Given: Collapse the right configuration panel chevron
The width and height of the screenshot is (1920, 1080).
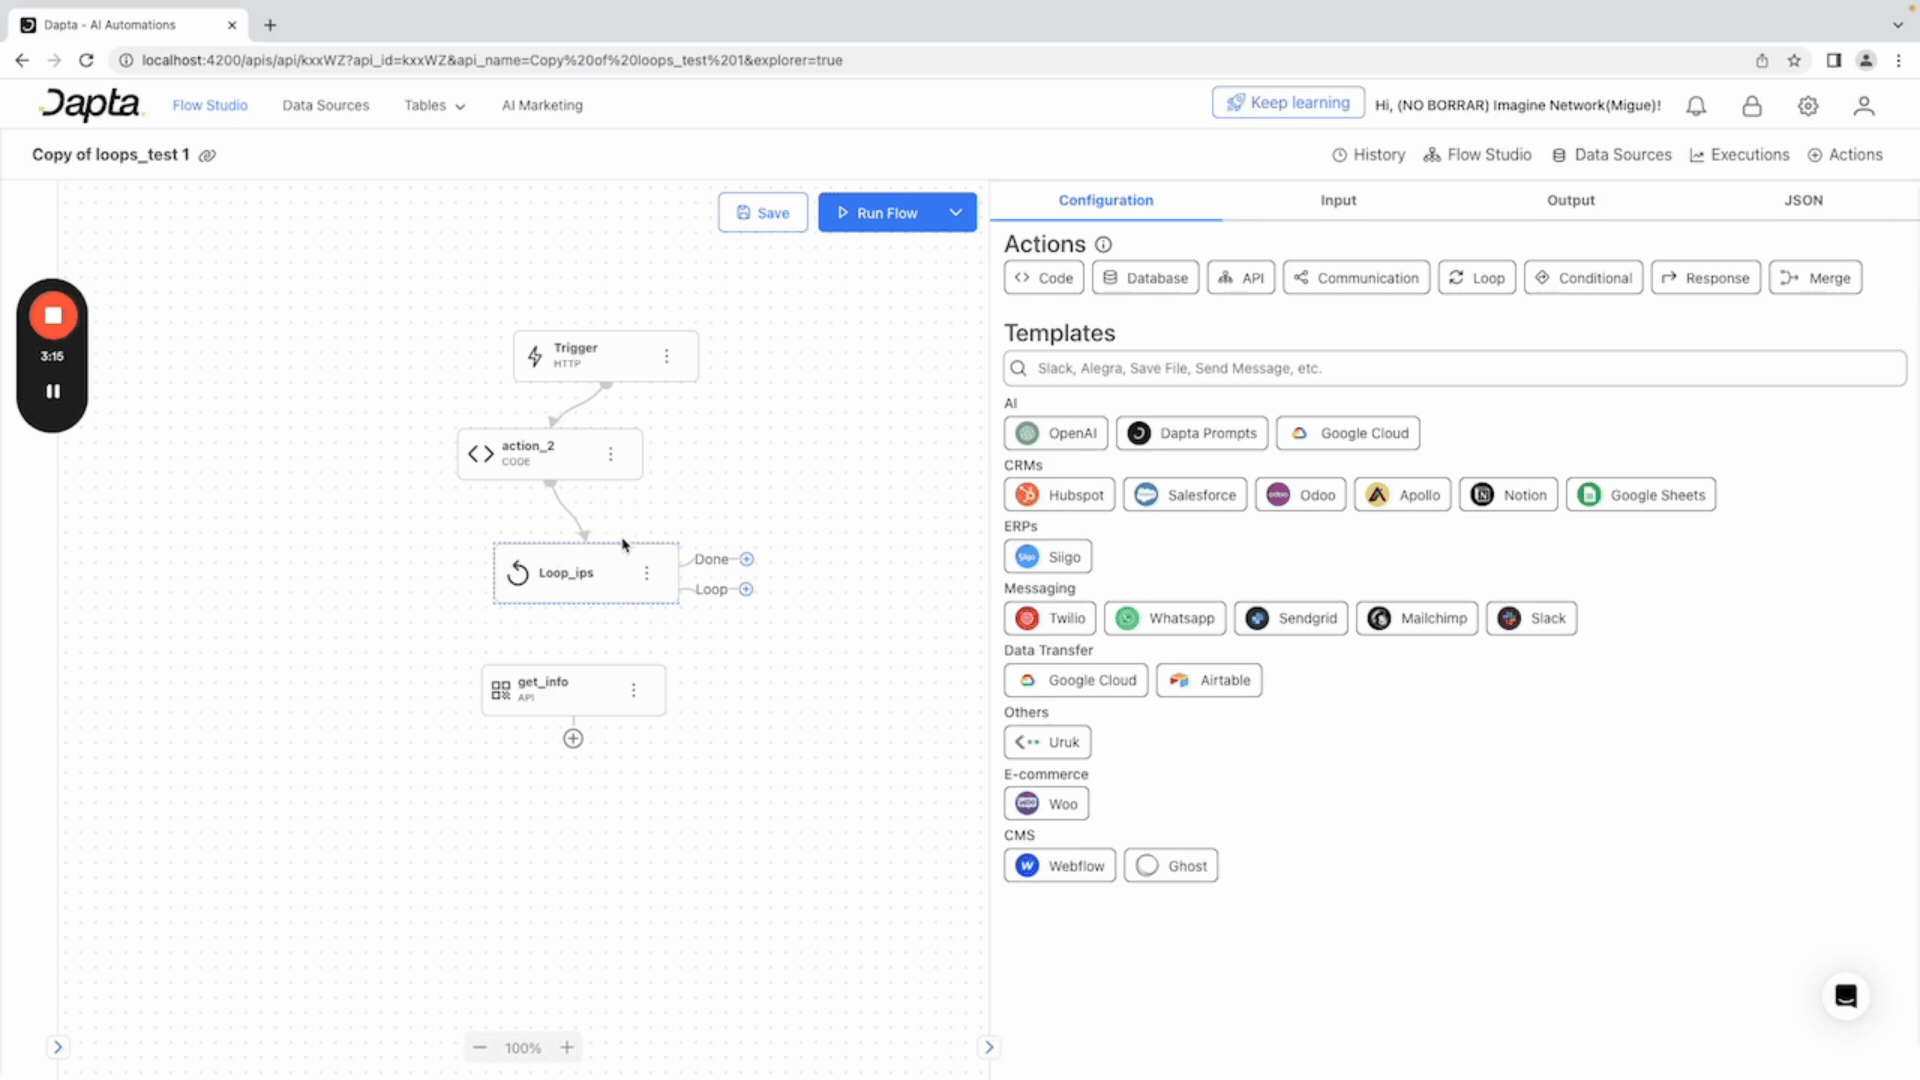Looking at the screenshot, I should [989, 1047].
